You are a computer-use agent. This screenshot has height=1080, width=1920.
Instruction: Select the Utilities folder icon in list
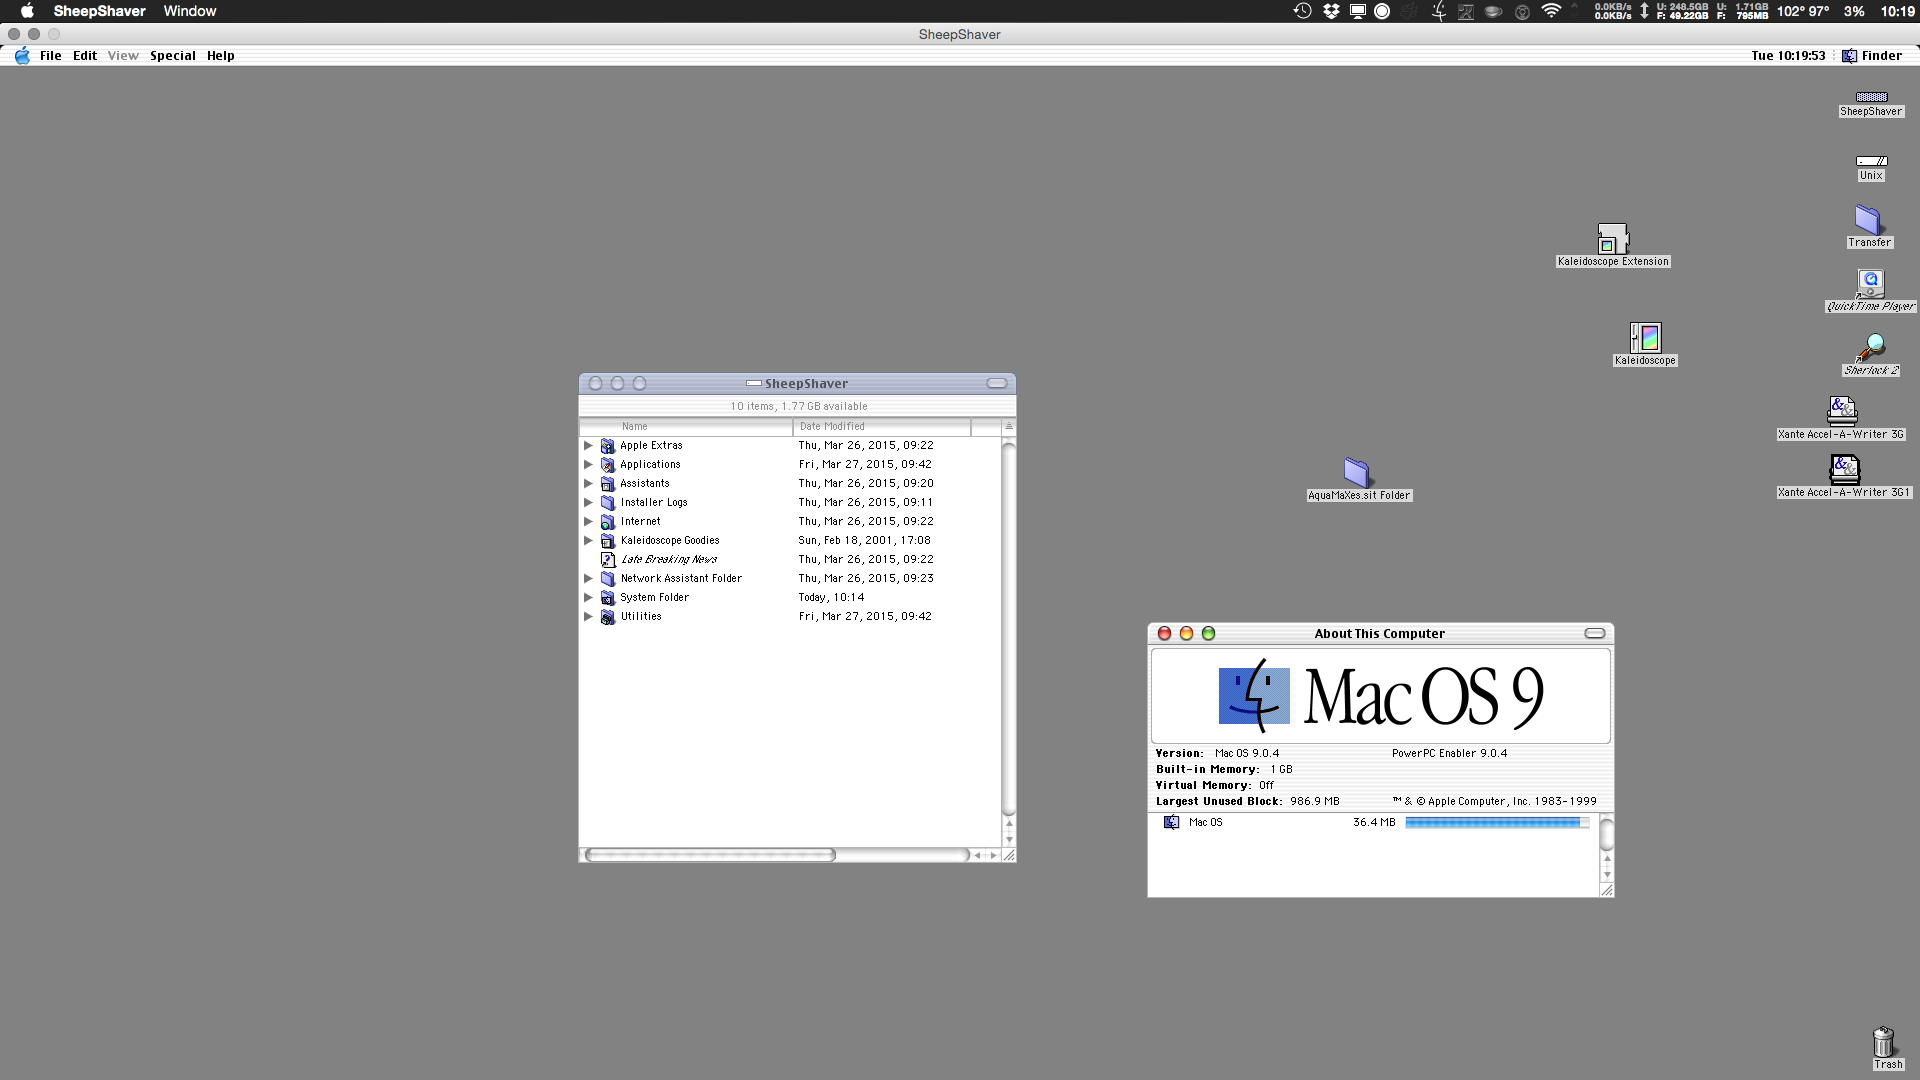[607, 617]
